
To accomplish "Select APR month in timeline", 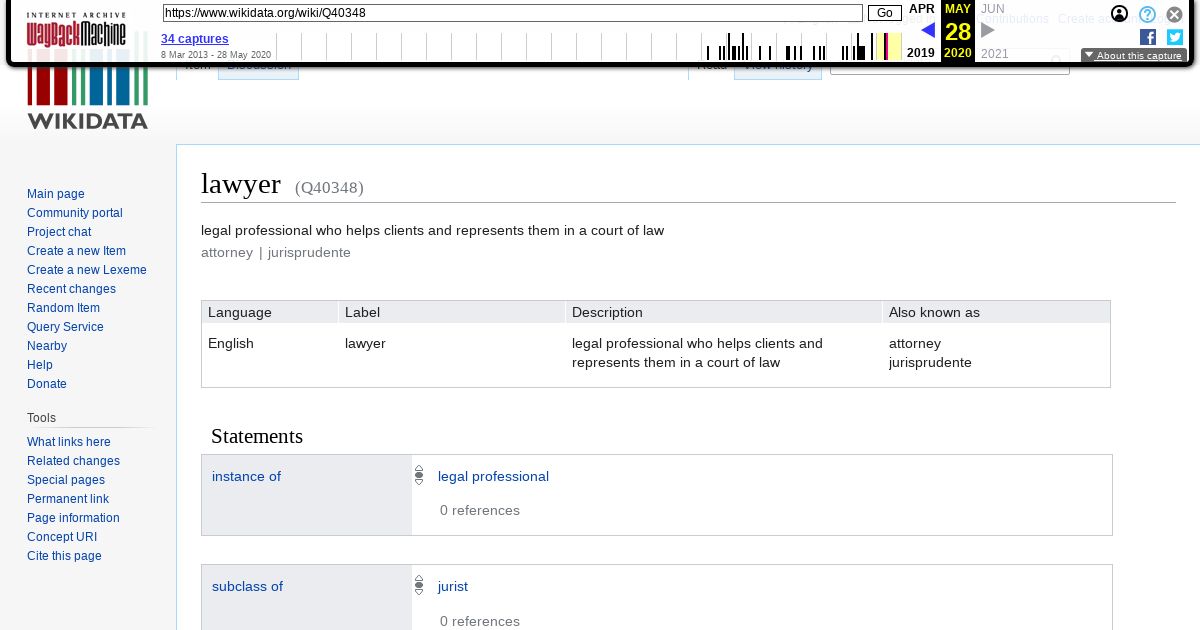I will [x=922, y=9].
